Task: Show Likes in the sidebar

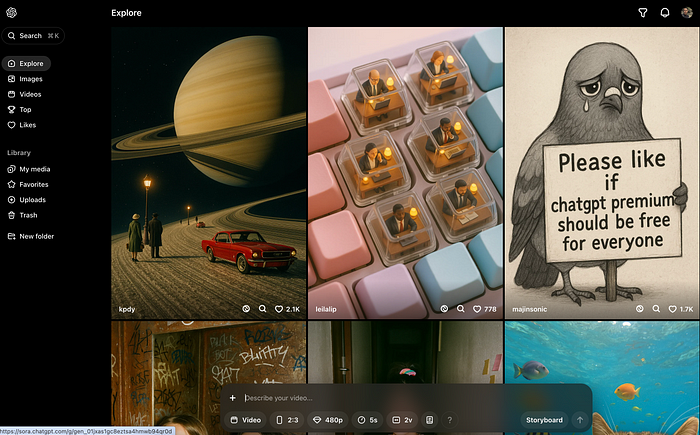Action: click(x=22, y=125)
